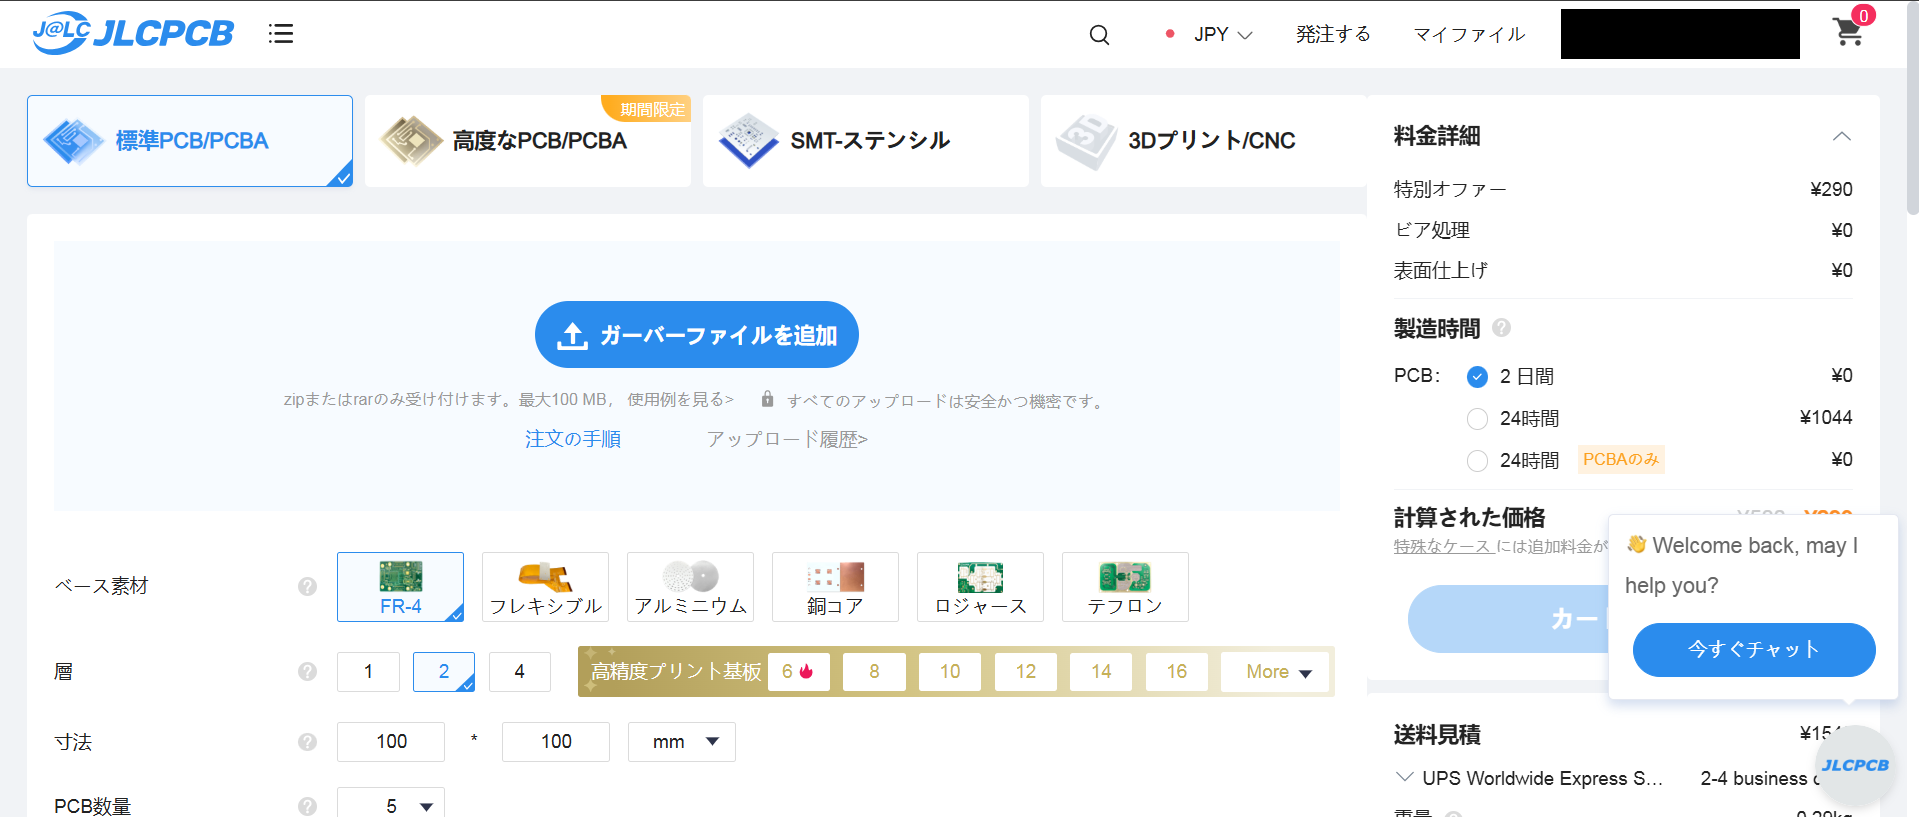Open the JPY currency dropdown
Viewport: 1919px width, 817px height.
tap(1222, 35)
